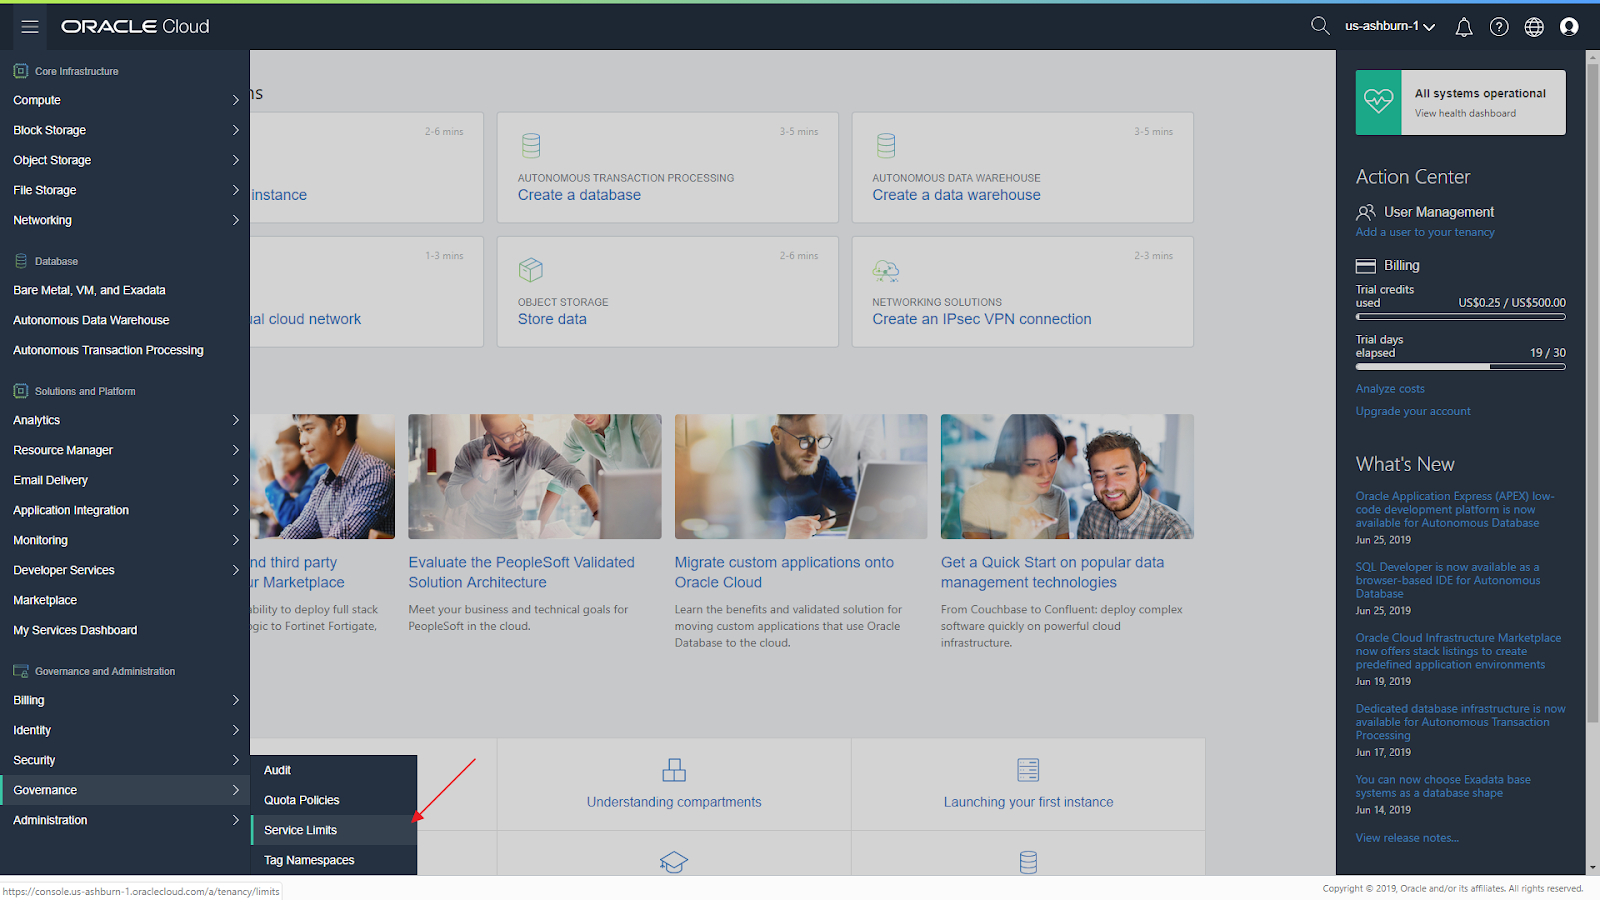Select Quota Policies menu entry
The height and width of the screenshot is (900, 1600).
[302, 800]
